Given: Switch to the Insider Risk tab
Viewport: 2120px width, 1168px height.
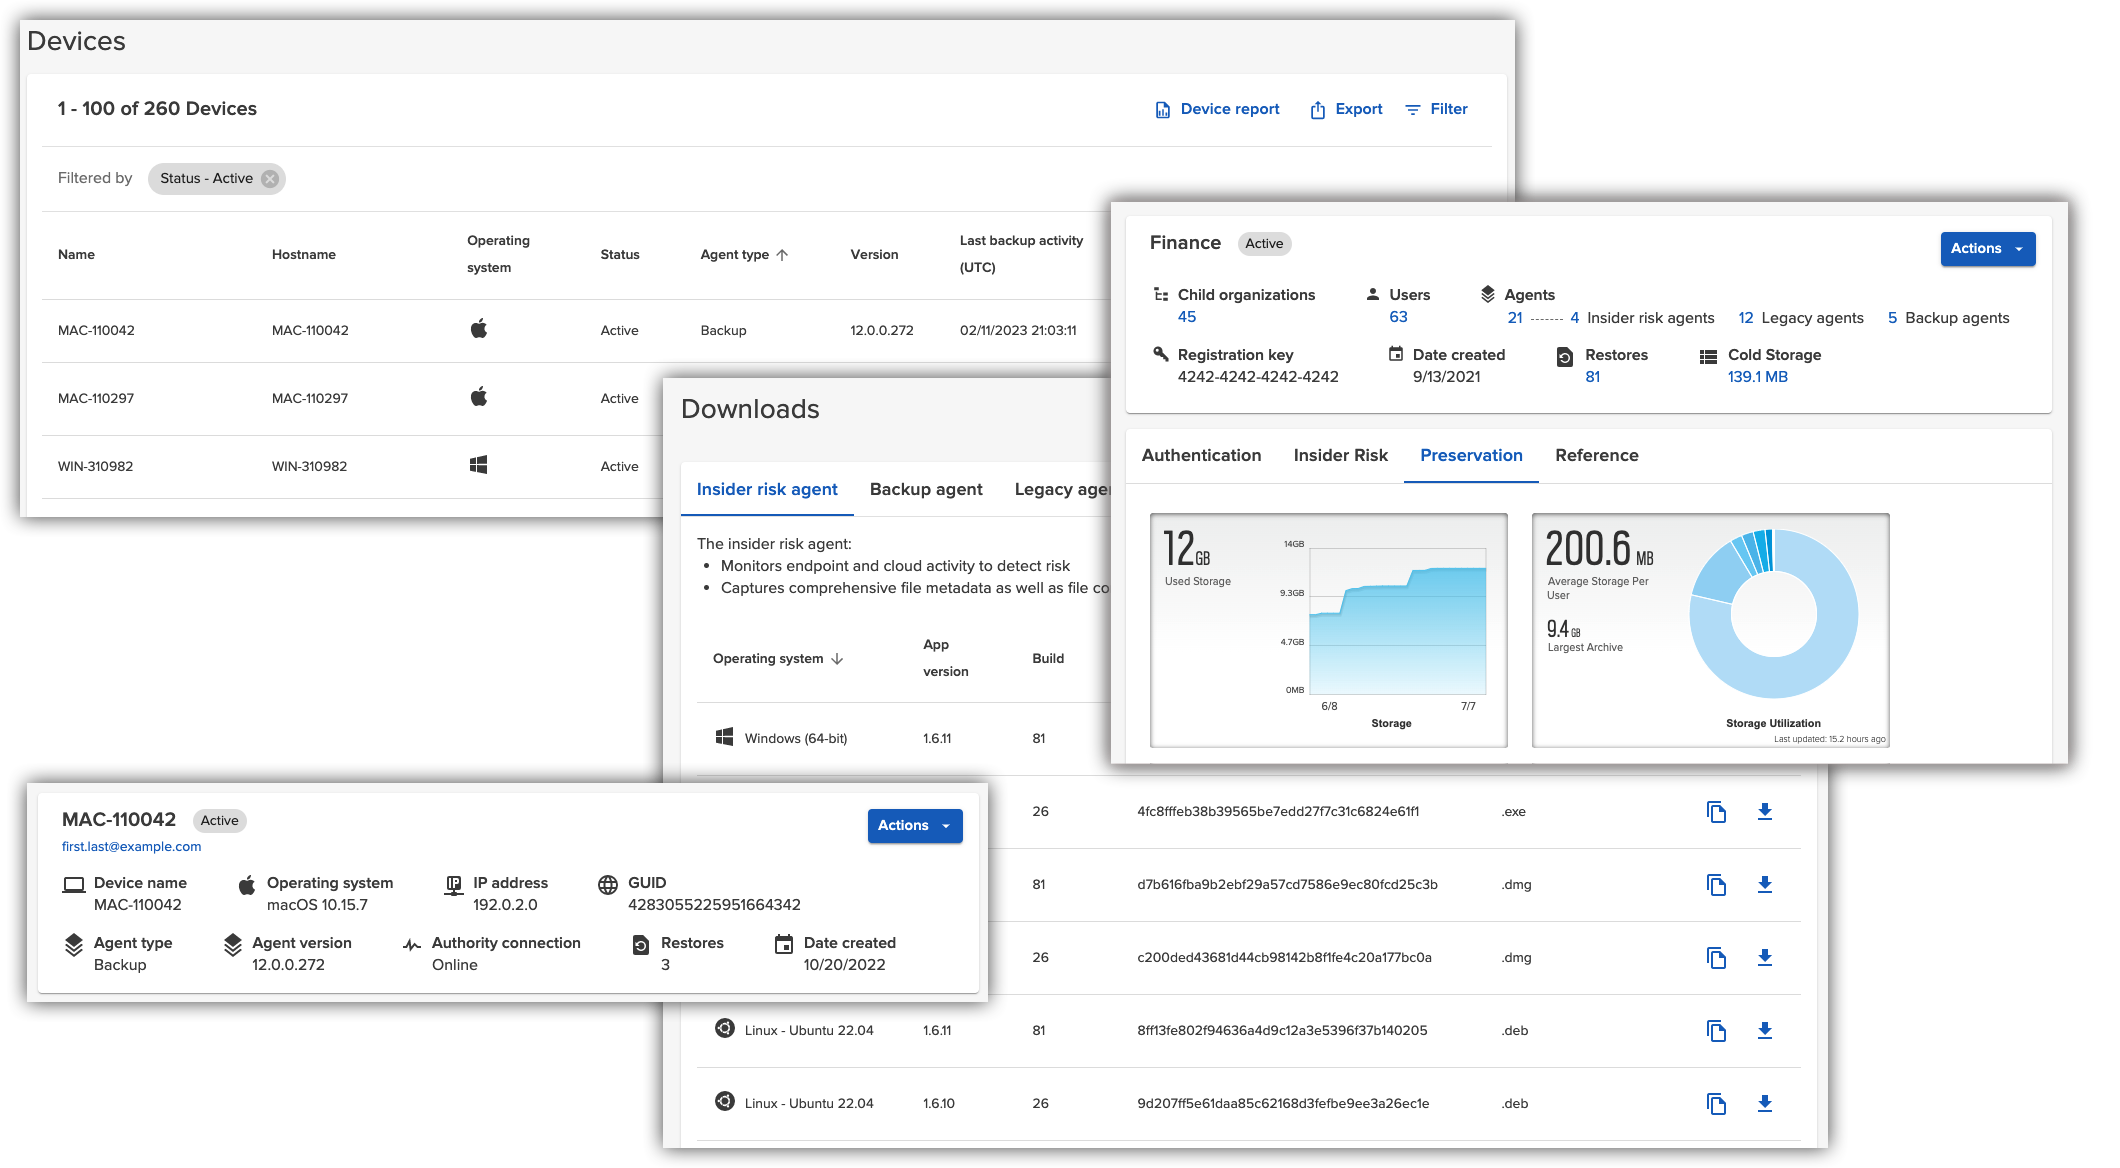Looking at the screenshot, I should tap(1340, 456).
